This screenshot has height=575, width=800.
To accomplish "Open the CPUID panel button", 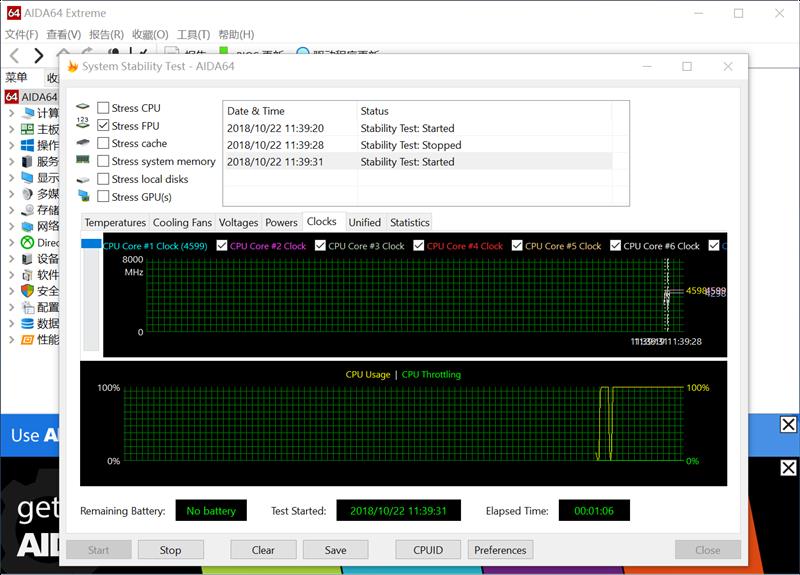I will pyautogui.click(x=428, y=550).
